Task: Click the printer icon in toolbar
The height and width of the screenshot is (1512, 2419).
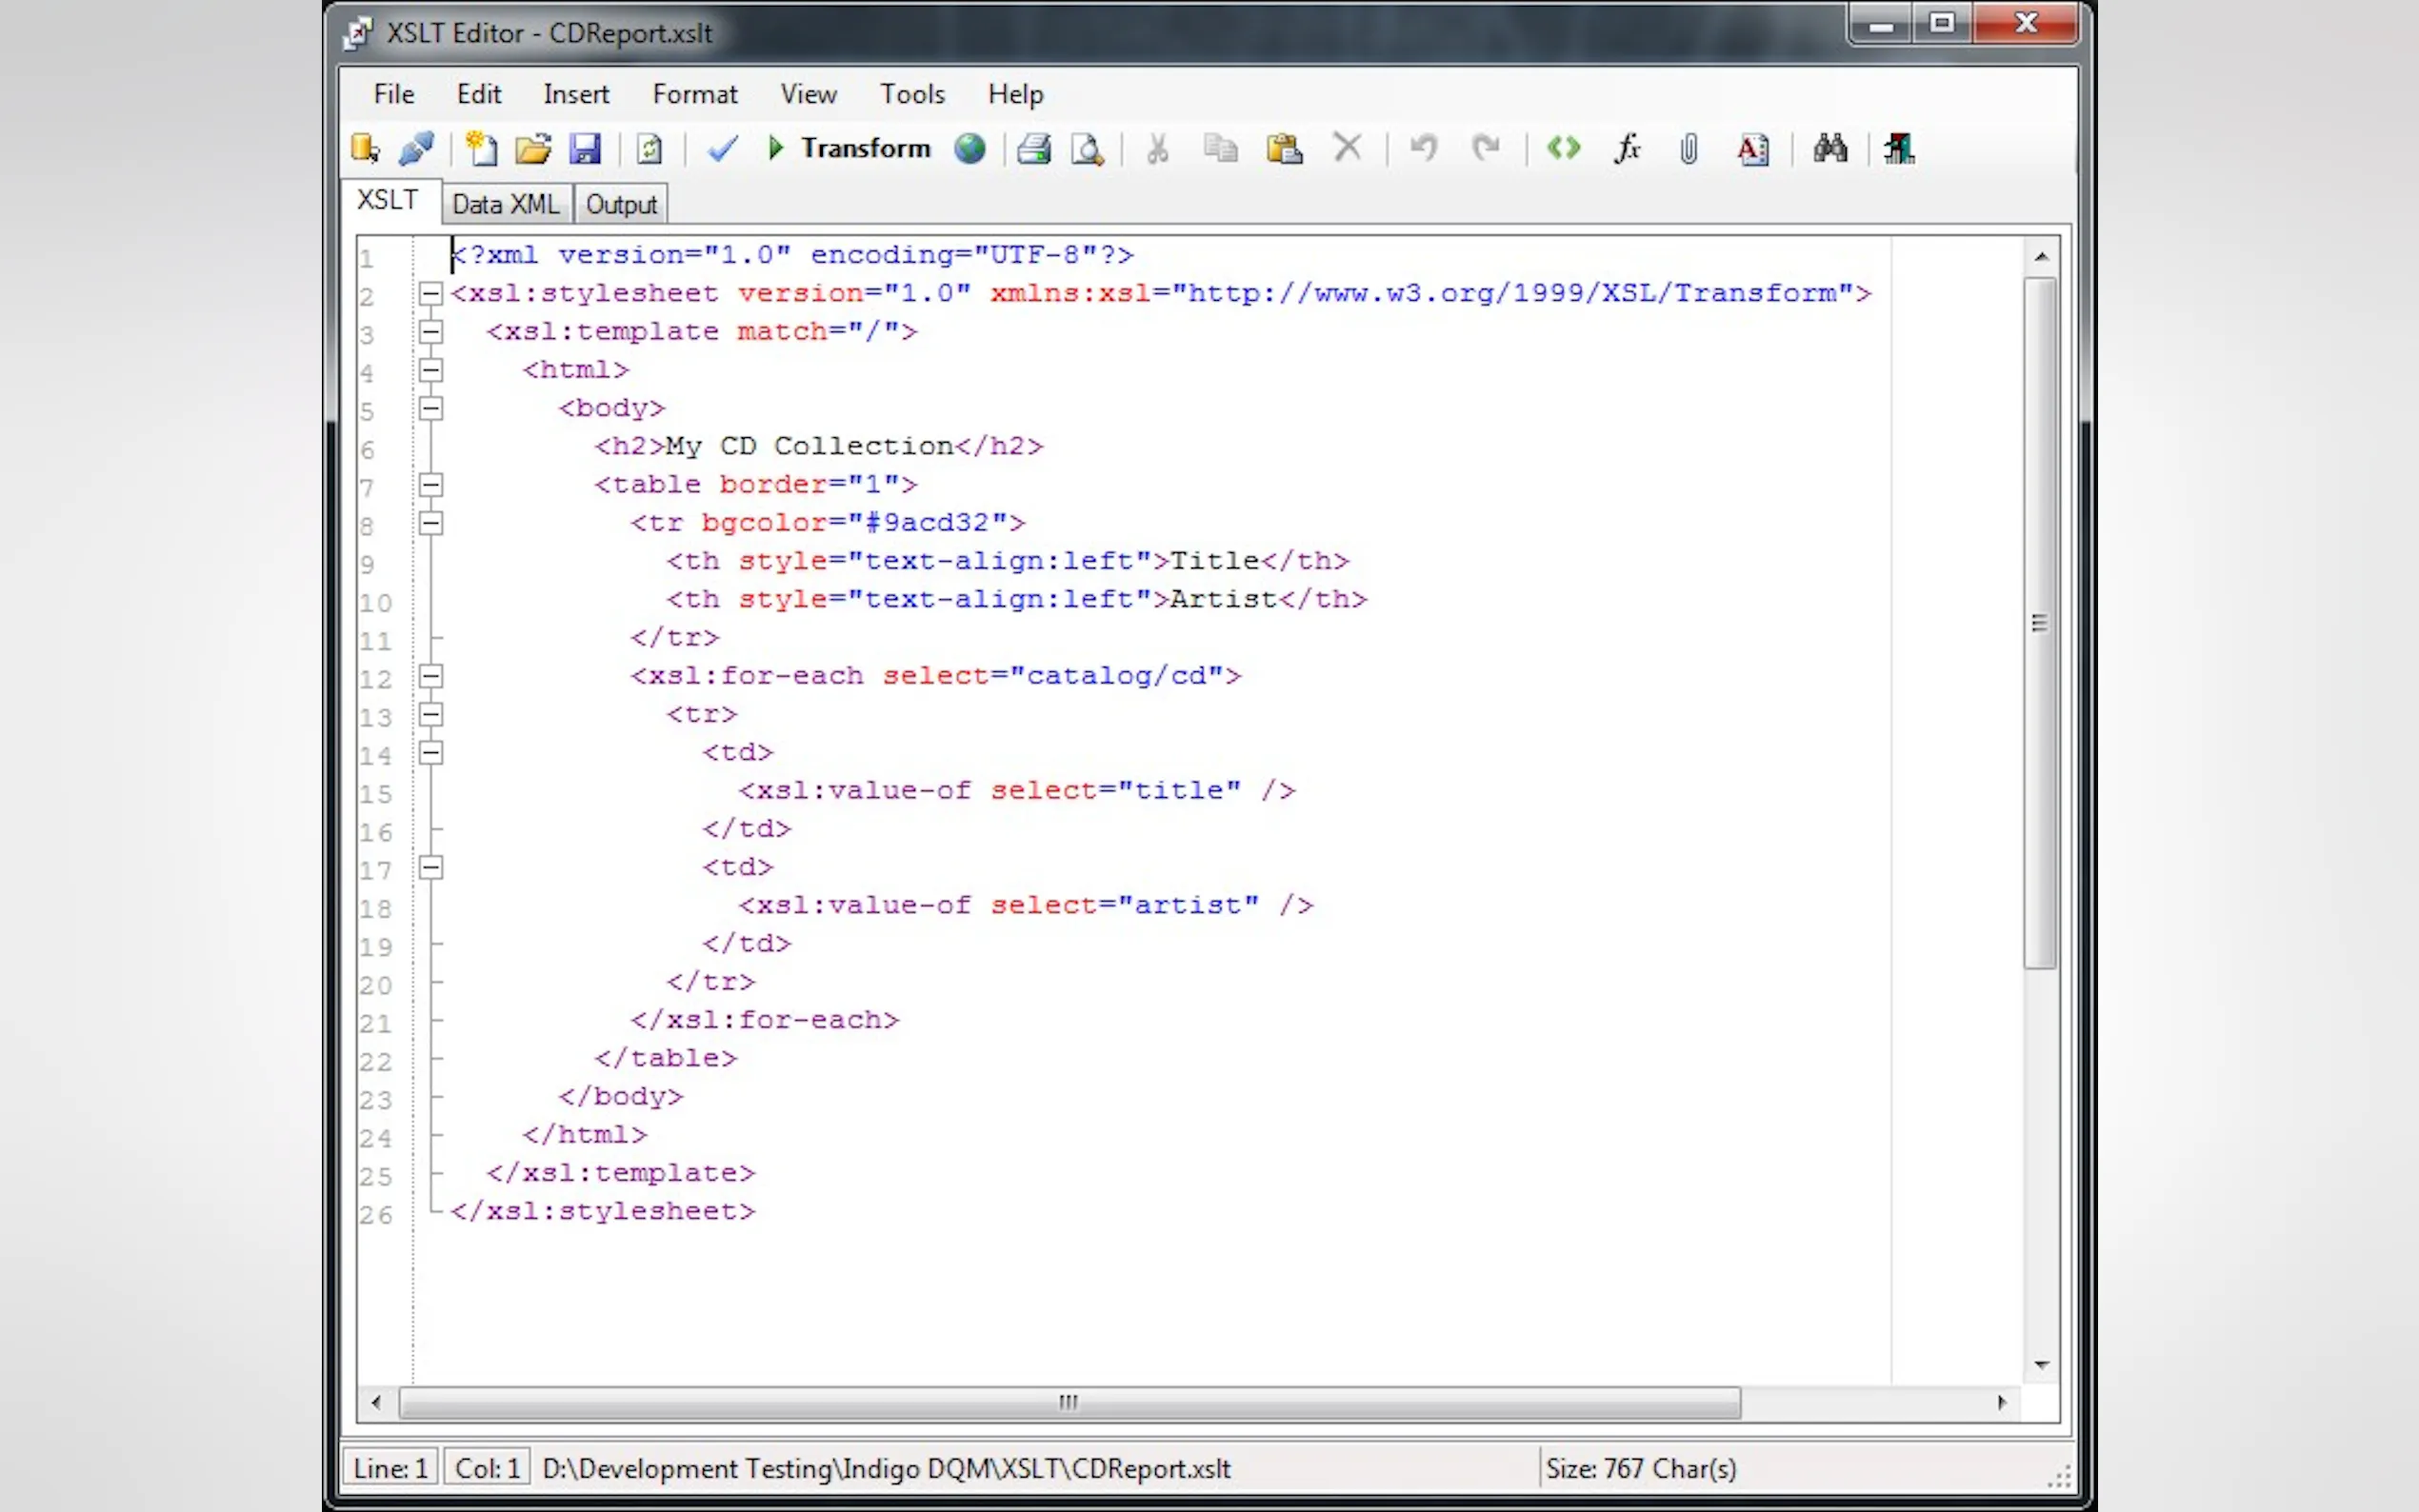Action: click(1033, 149)
